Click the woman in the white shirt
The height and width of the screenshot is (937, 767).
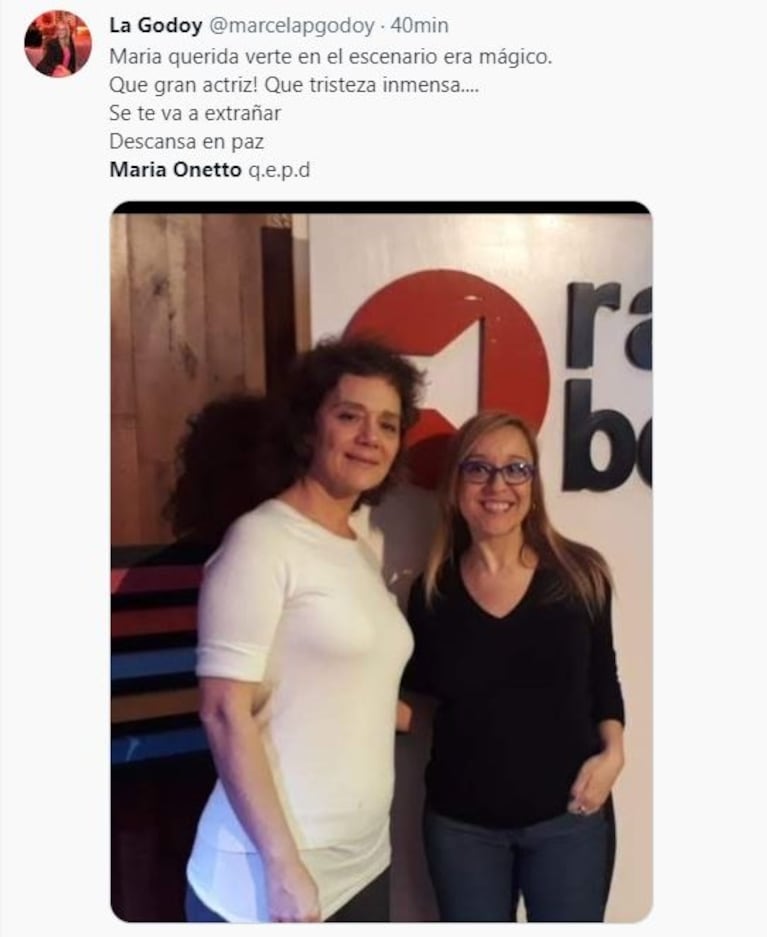coord(305,627)
